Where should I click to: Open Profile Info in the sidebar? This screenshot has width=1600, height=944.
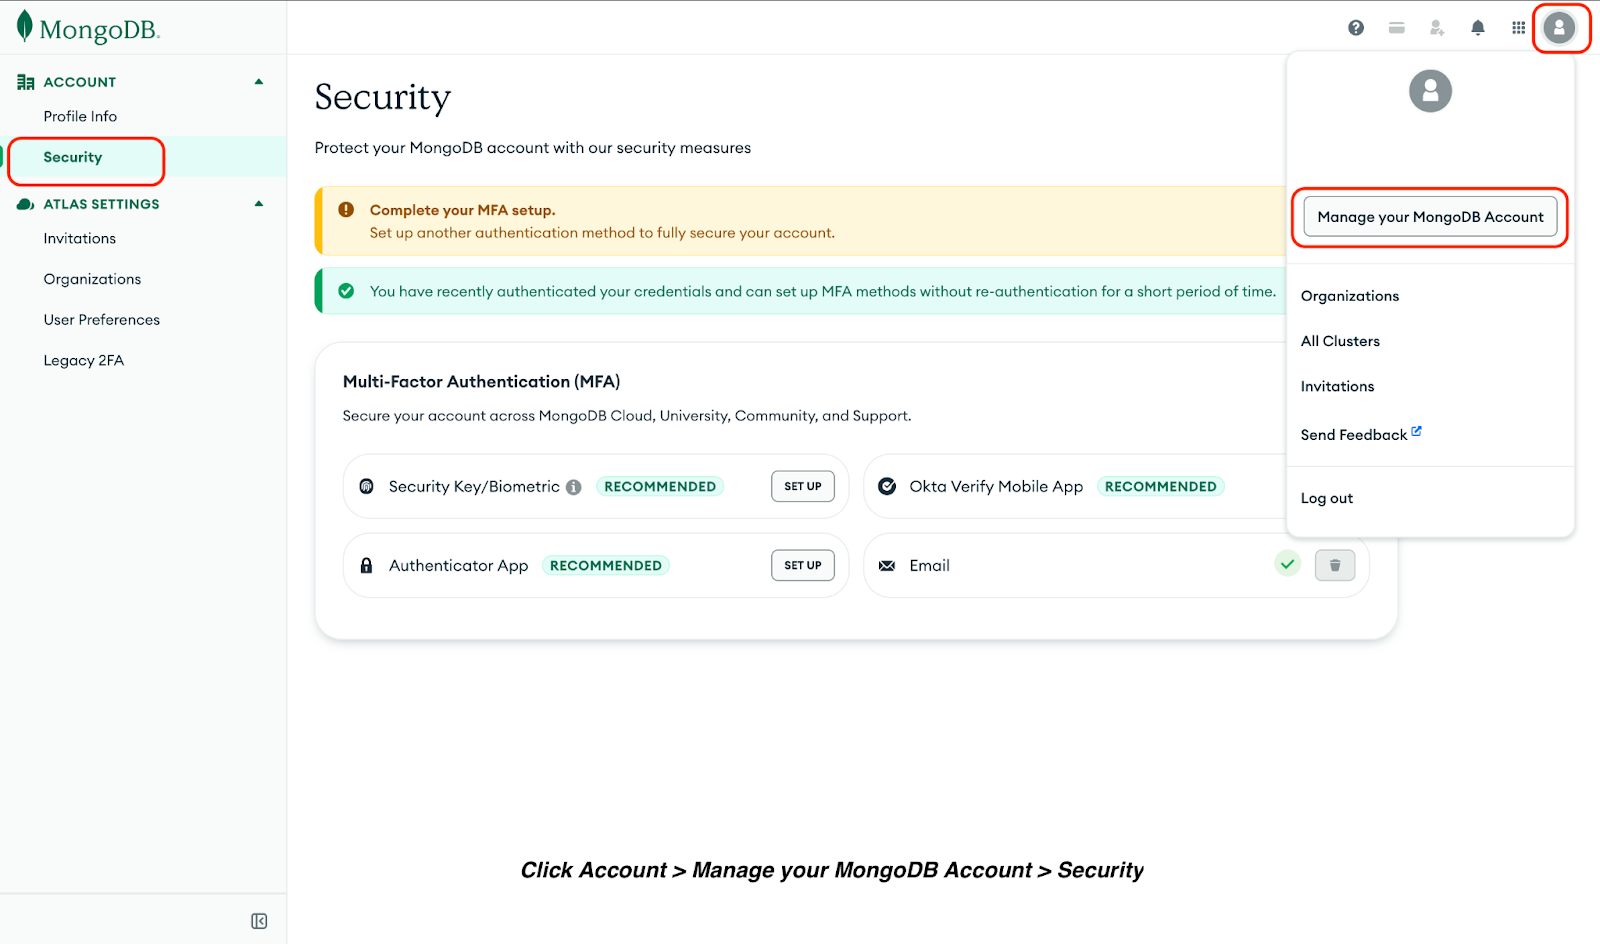click(x=80, y=116)
